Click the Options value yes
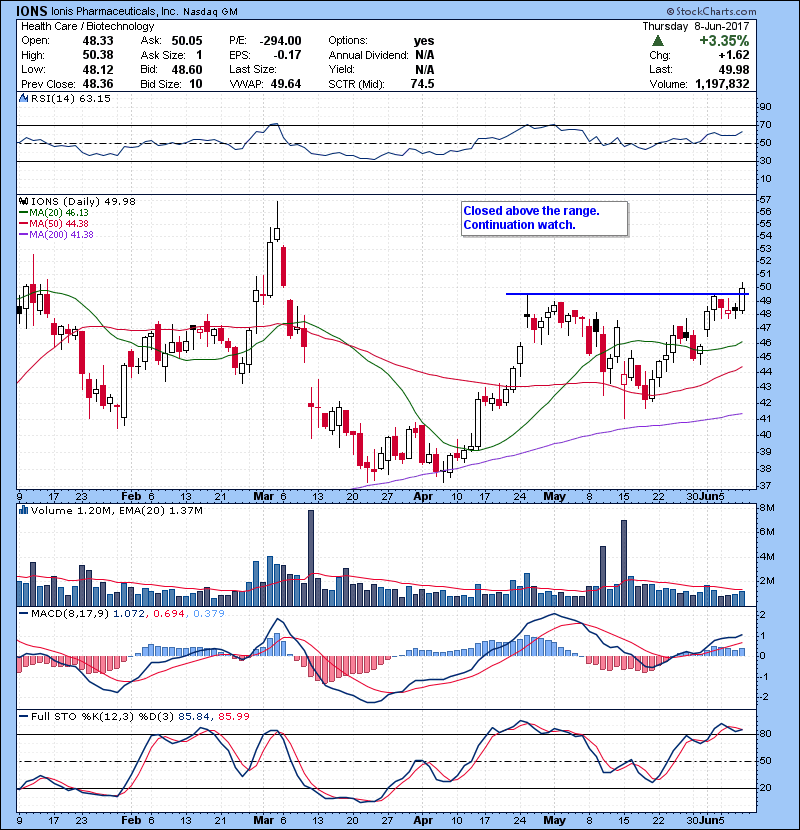Image resolution: width=800 pixels, height=830 pixels. click(424, 41)
